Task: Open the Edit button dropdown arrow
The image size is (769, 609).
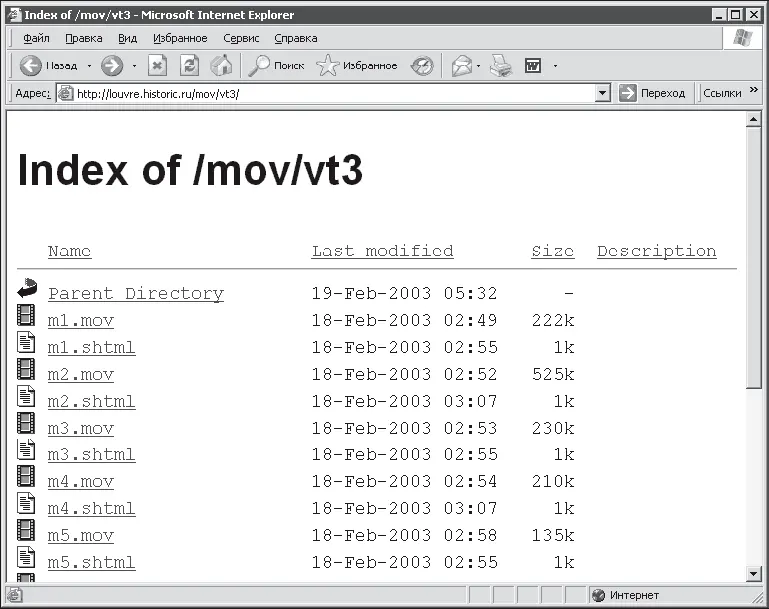Action: [555, 66]
